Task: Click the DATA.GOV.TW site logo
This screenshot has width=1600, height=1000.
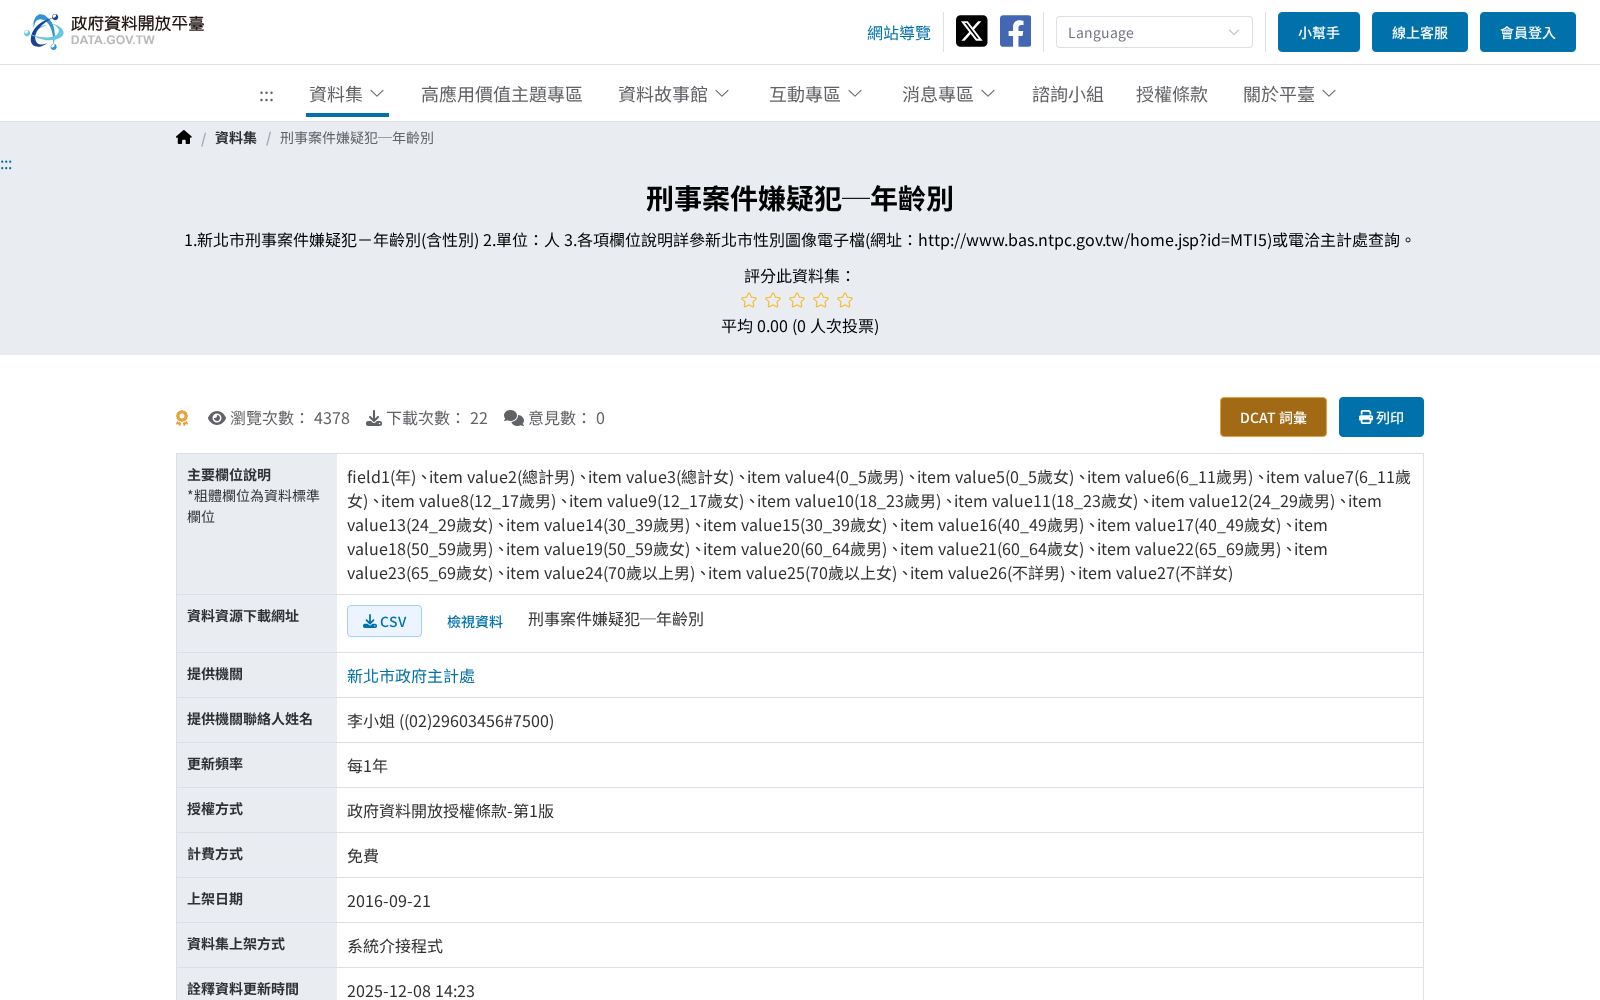Action: [x=114, y=31]
